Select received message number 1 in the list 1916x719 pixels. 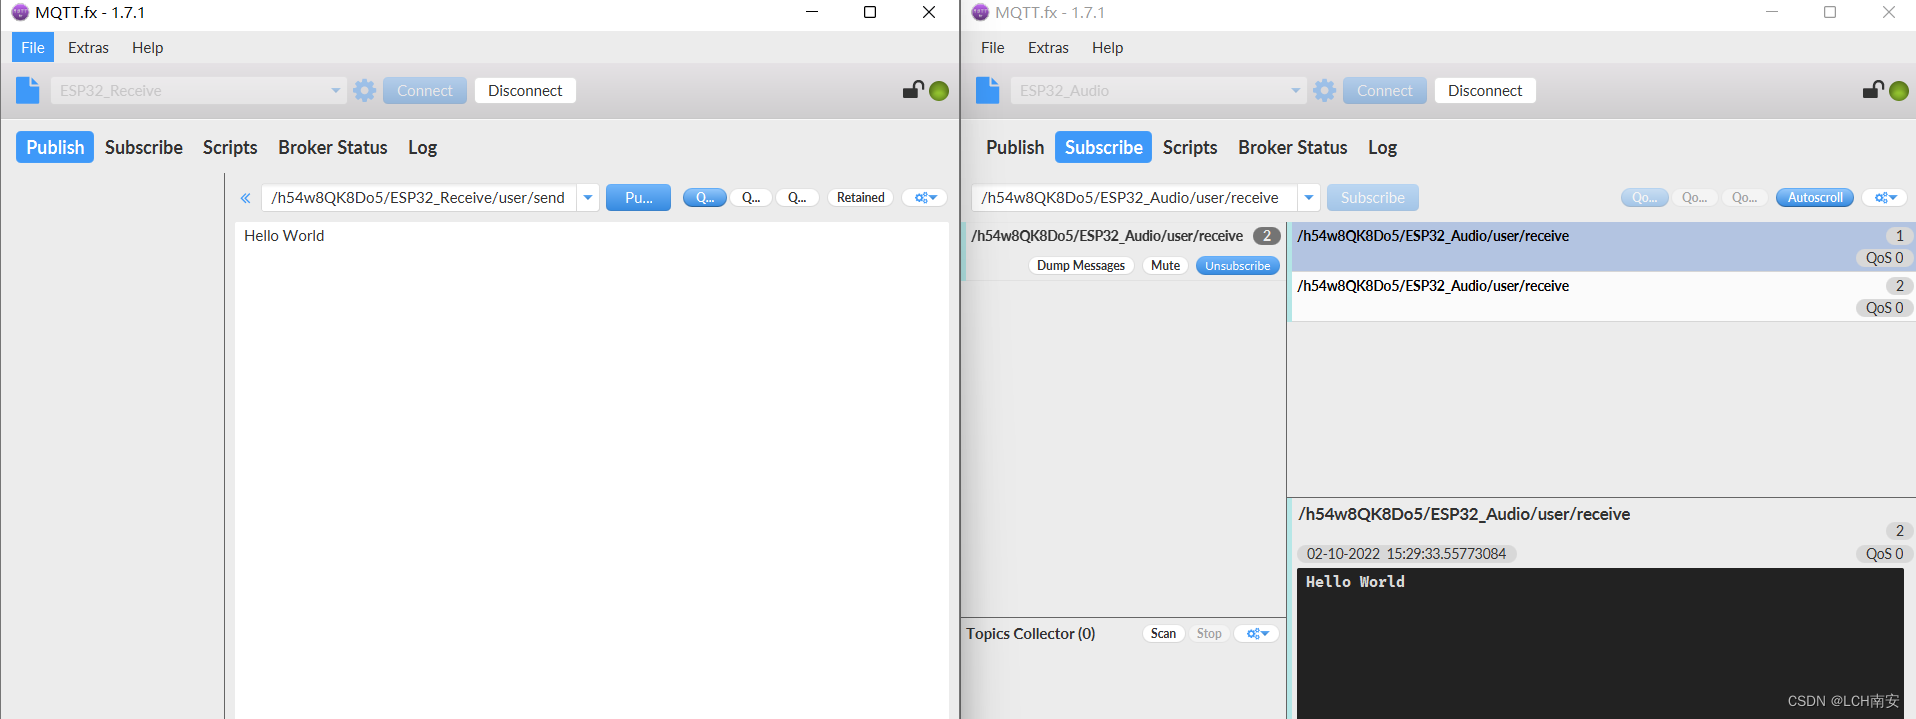1603,247
